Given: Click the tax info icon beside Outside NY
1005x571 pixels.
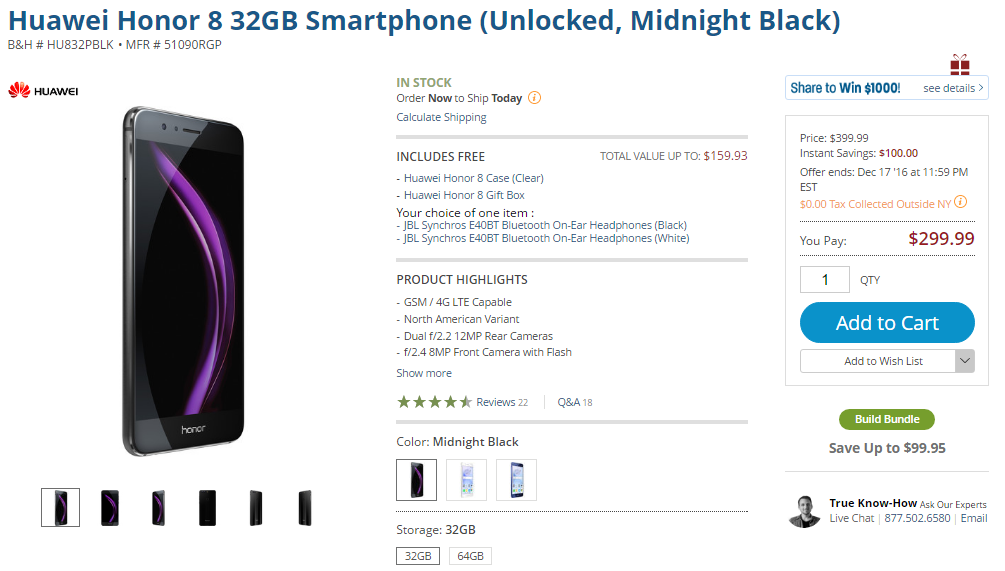Looking at the screenshot, I should click(x=960, y=202).
